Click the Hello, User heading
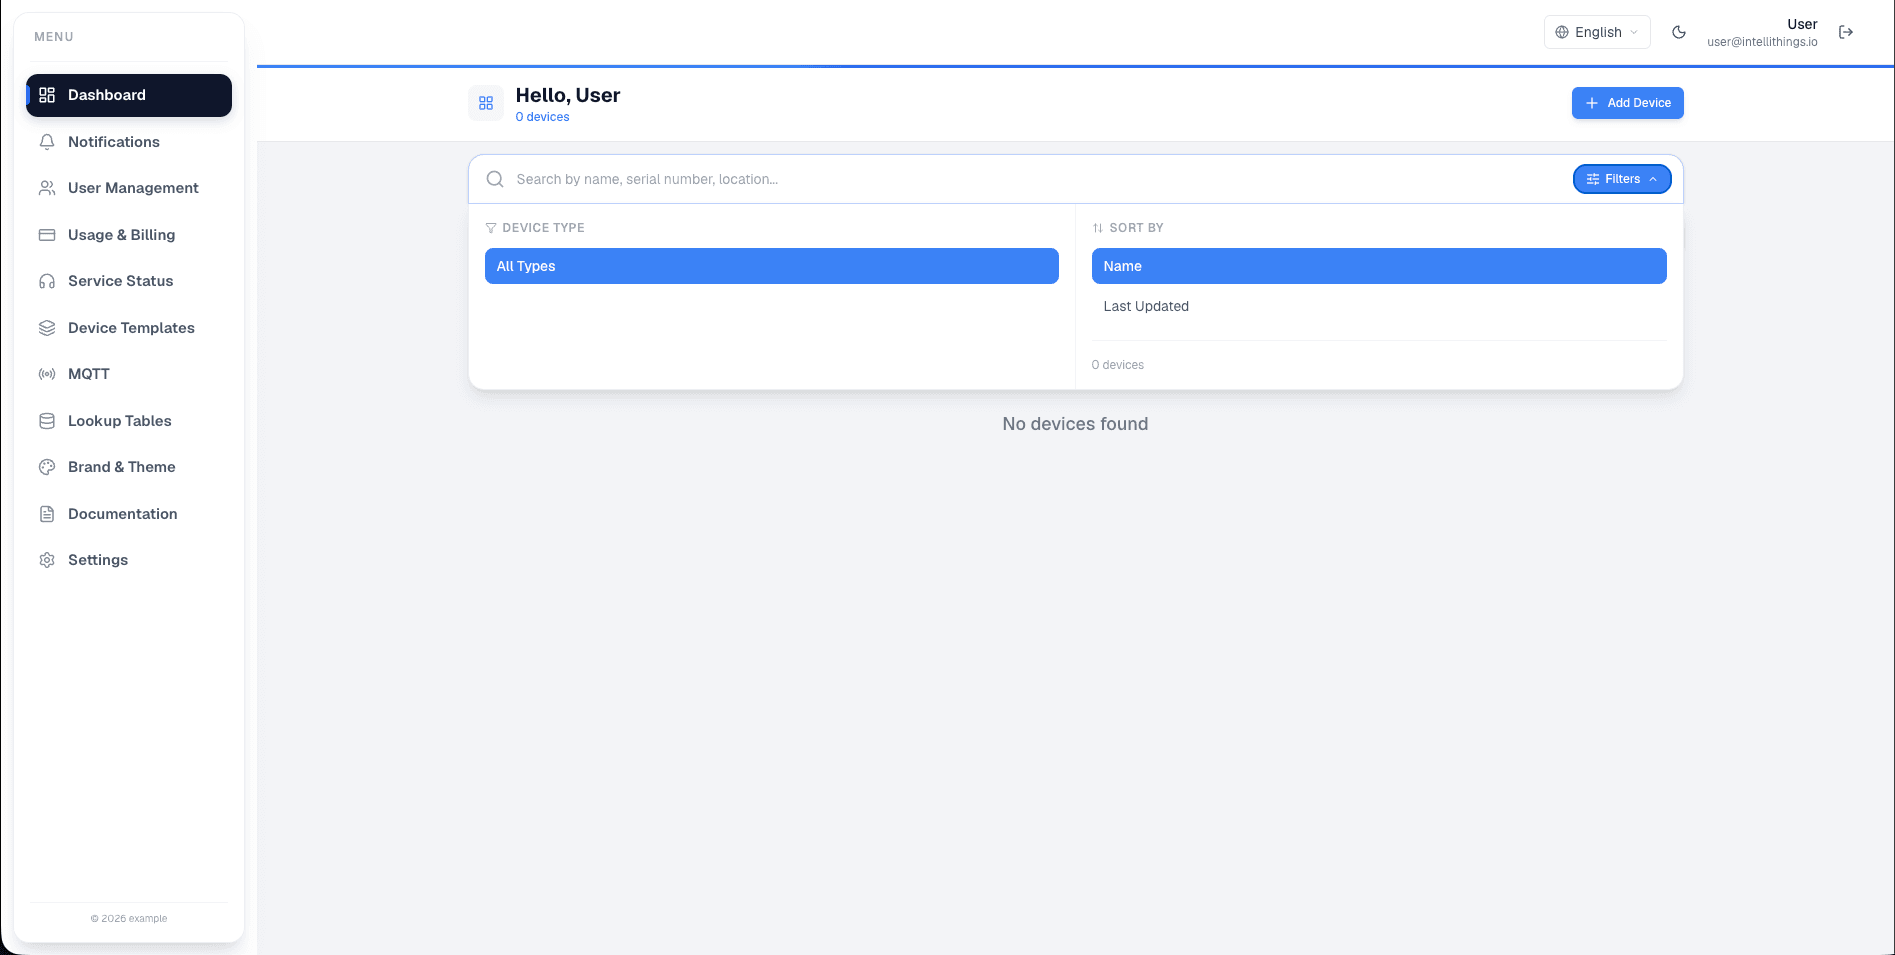Image resolution: width=1895 pixels, height=955 pixels. click(x=568, y=95)
